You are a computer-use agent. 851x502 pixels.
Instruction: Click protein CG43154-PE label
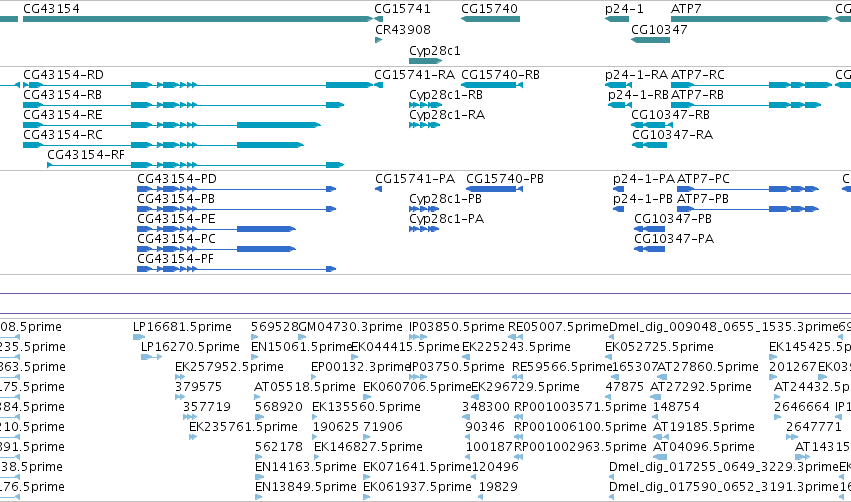[x=176, y=219]
